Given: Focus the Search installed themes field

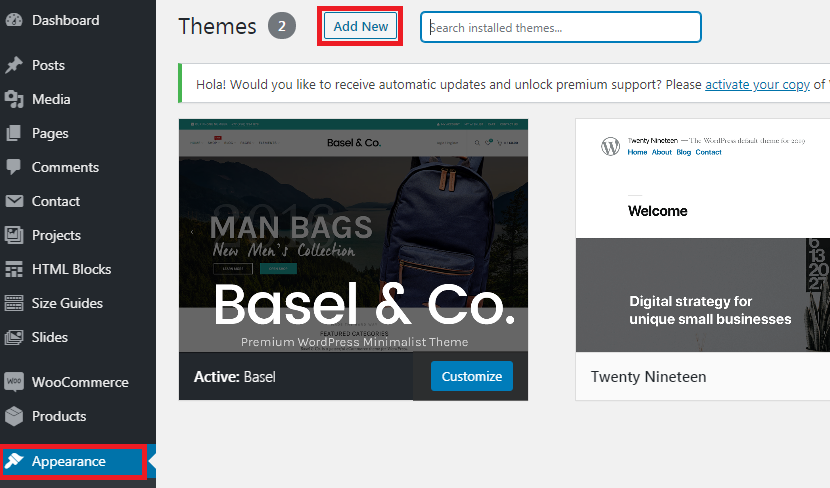Looking at the screenshot, I should (x=561, y=28).
